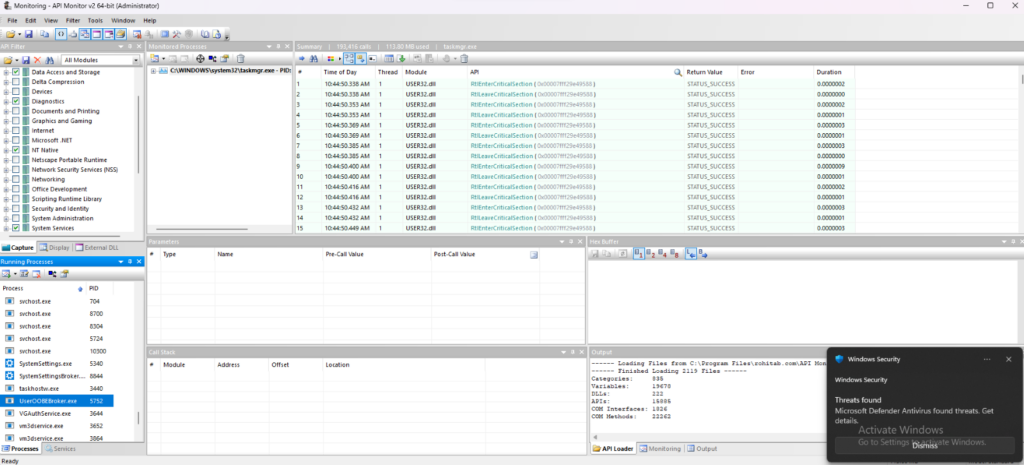Switch to the Services tab
This screenshot has height=465, width=1024.
[60, 449]
